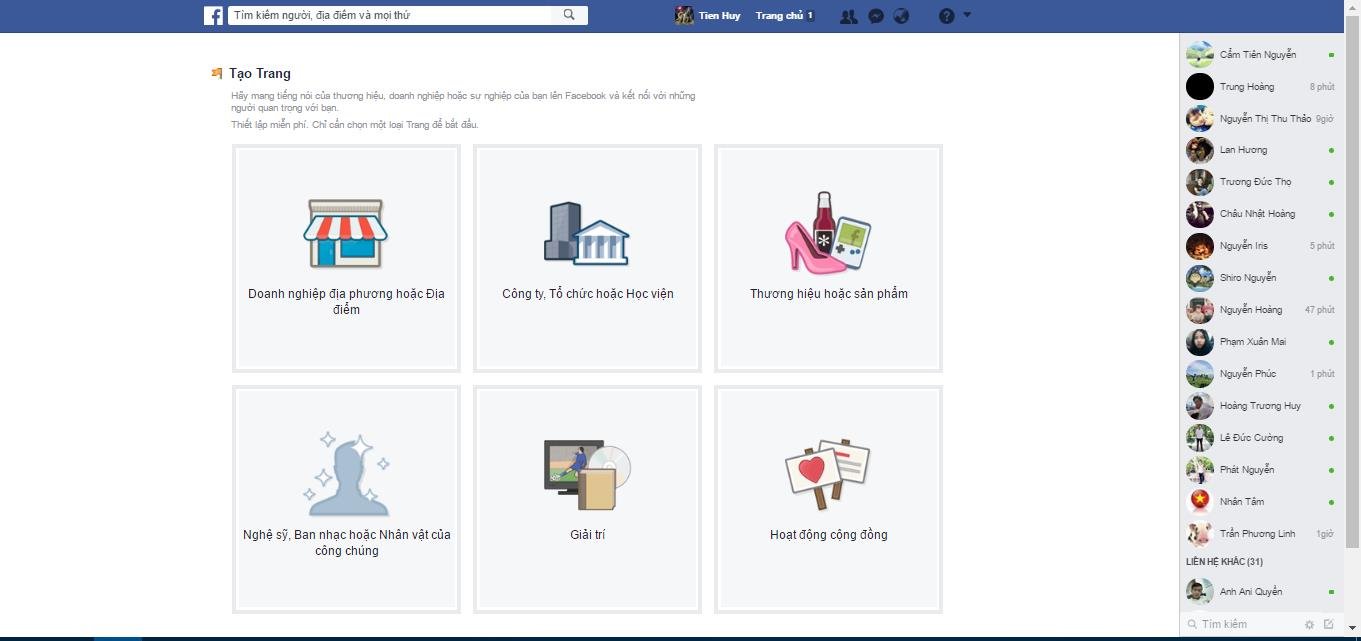
Task: Select Thương hiệu hoặc sản phẩm category
Action: point(828,258)
